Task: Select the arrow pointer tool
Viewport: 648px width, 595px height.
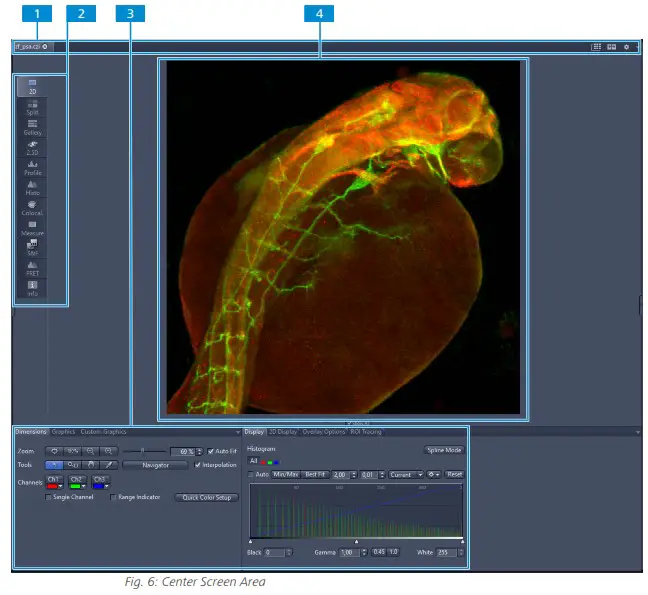Action: [54, 465]
